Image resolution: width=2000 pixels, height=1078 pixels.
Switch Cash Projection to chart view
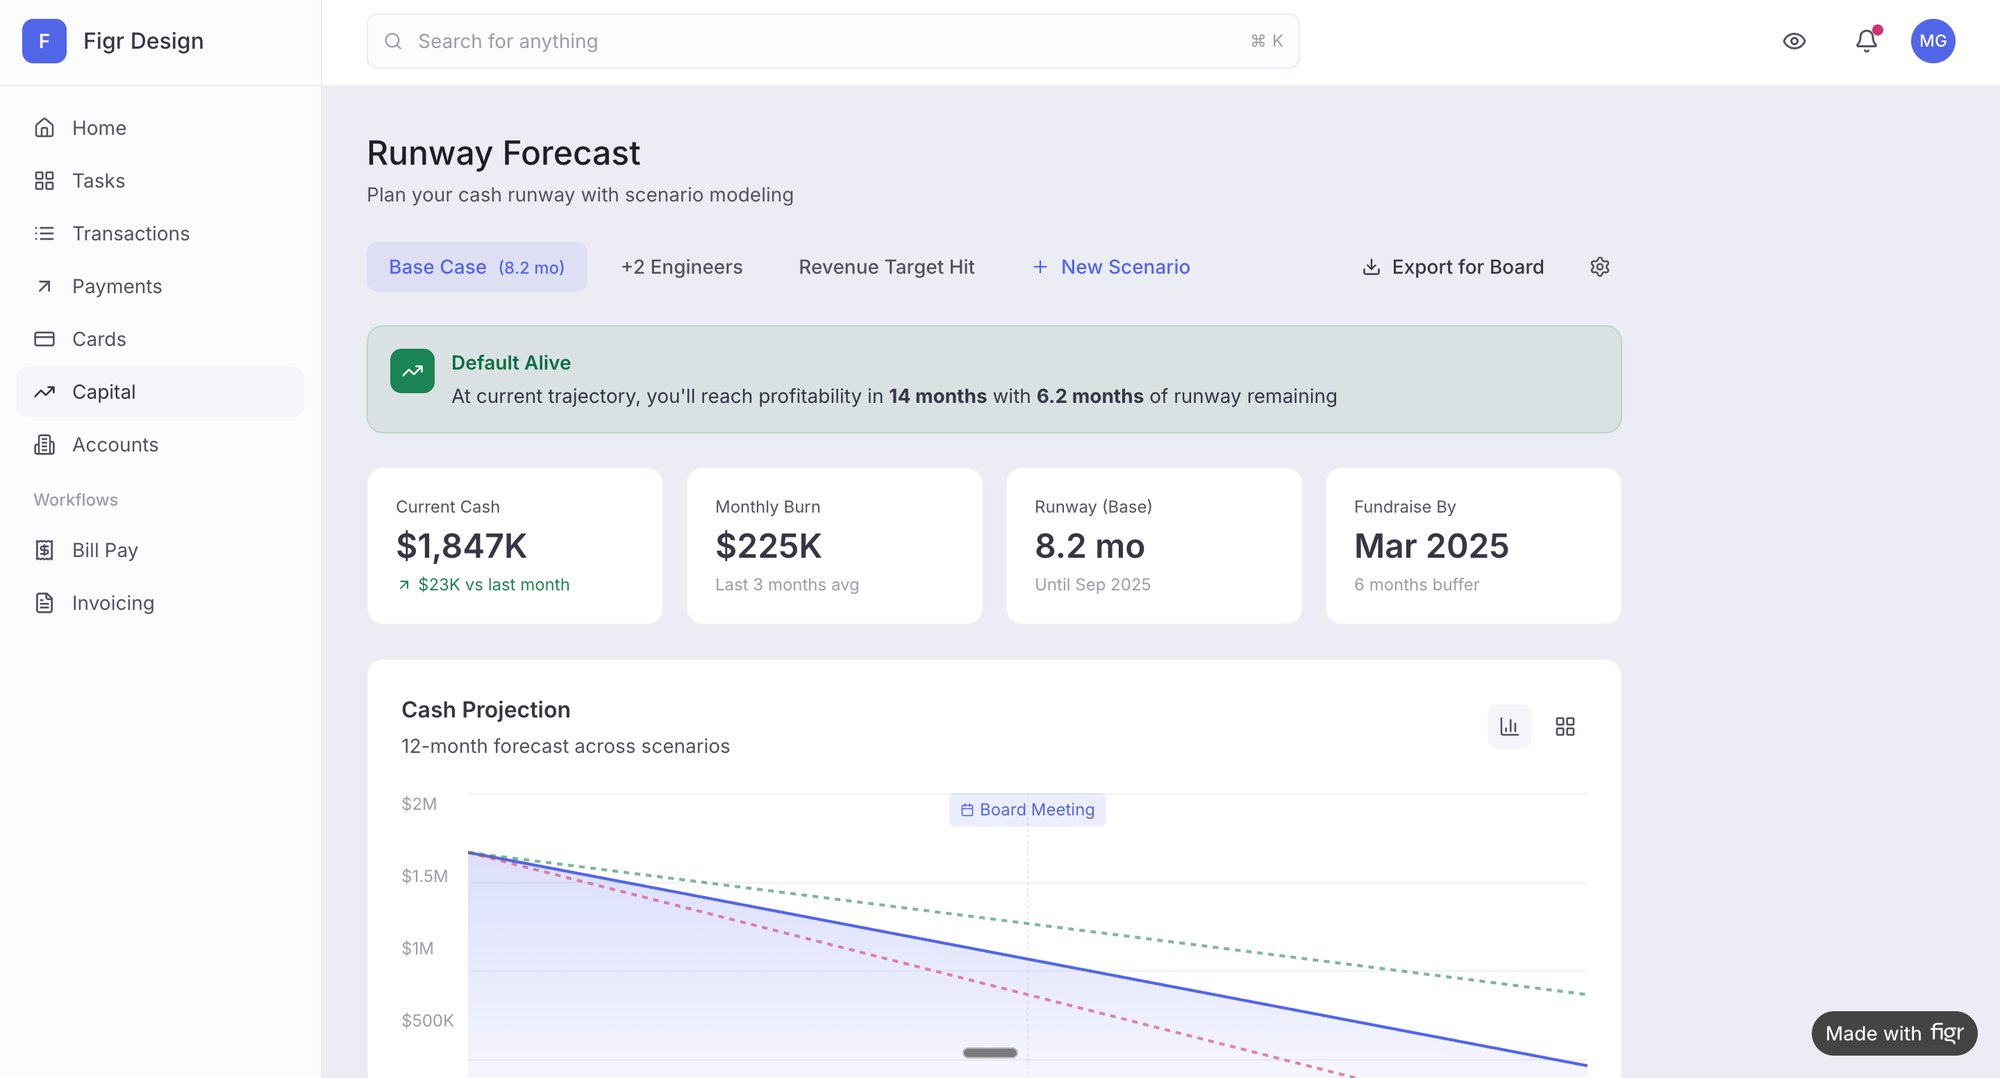[1509, 726]
